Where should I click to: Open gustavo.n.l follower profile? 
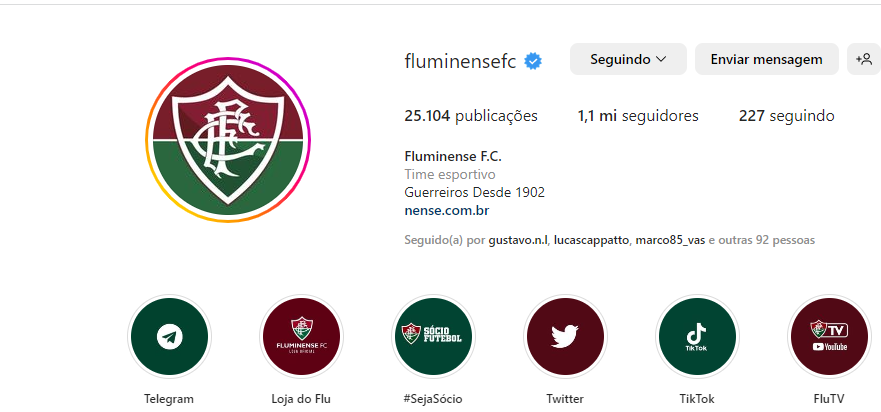coord(517,240)
